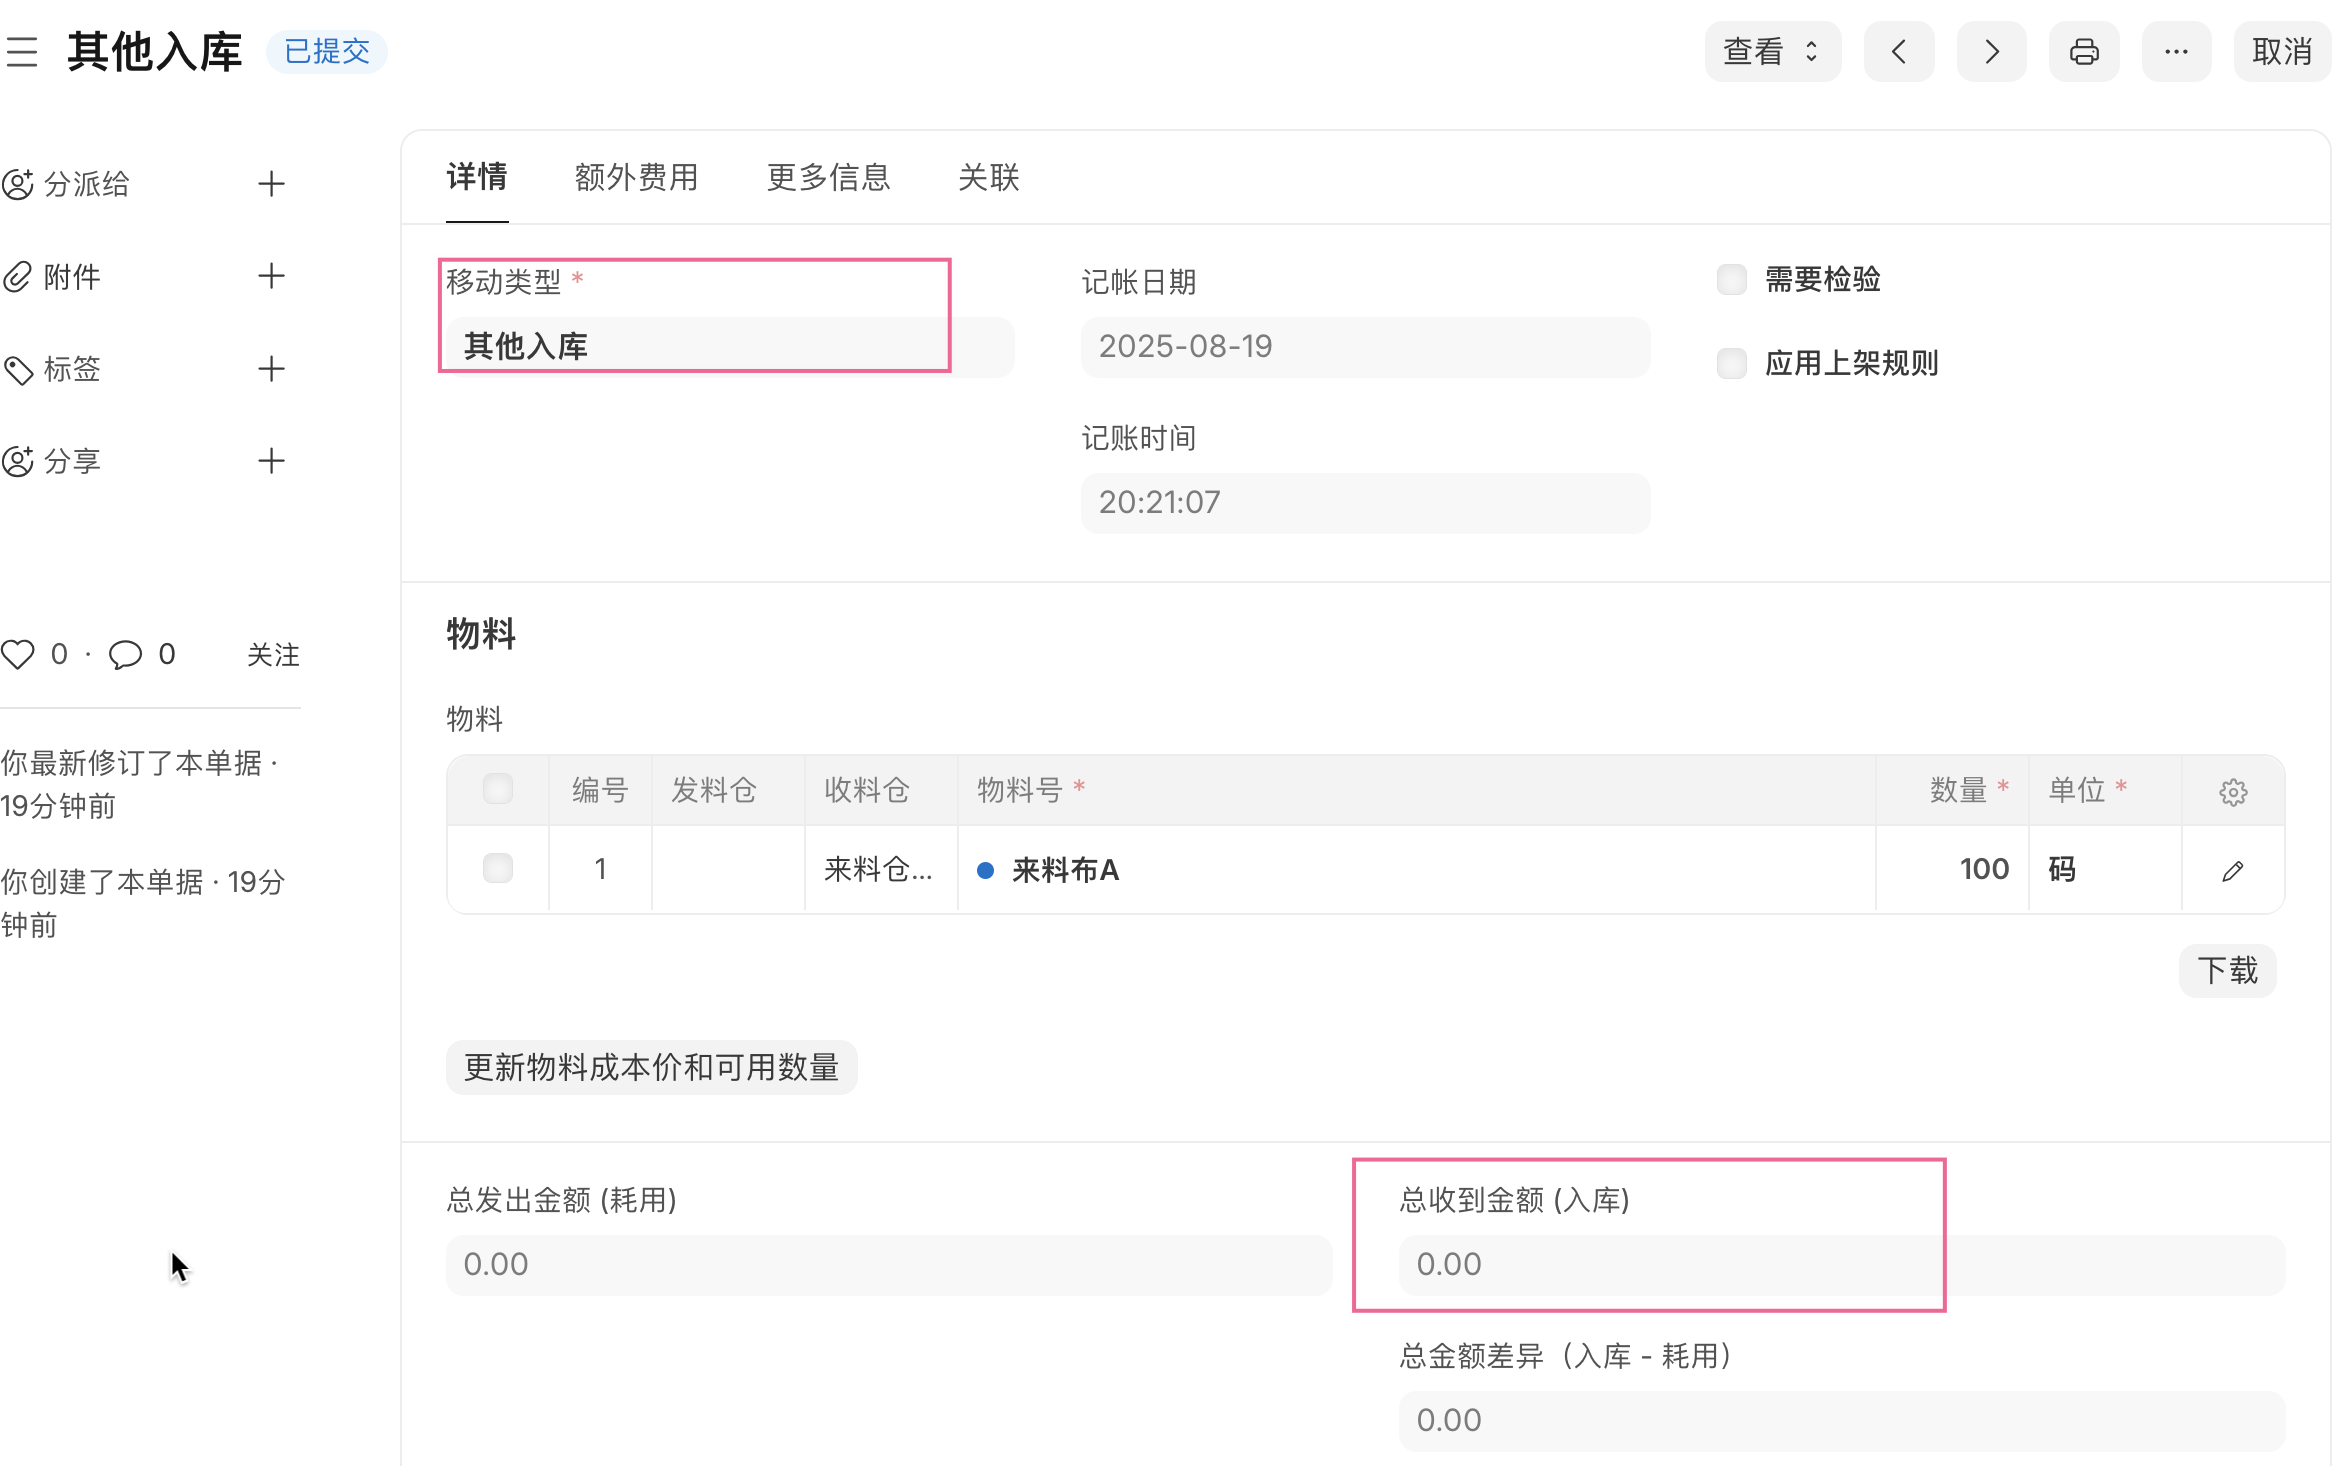Add an attachment with plus icon
Viewport: 2350px width, 1466px height.
pos(271,277)
